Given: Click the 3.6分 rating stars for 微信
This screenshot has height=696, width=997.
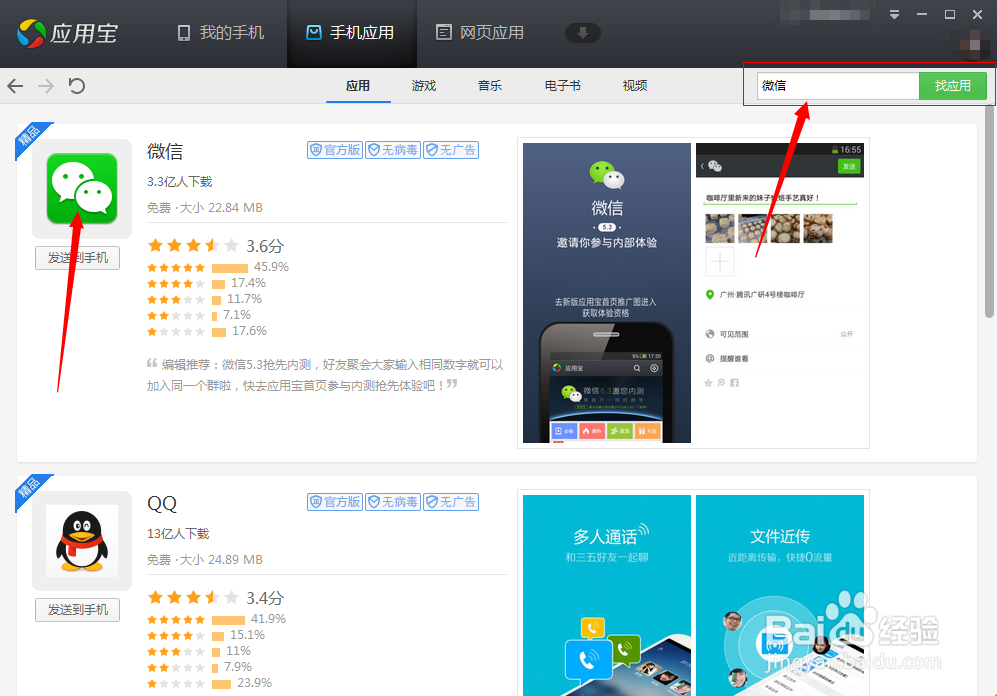Looking at the screenshot, I should pyautogui.click(x=193, y=245).
